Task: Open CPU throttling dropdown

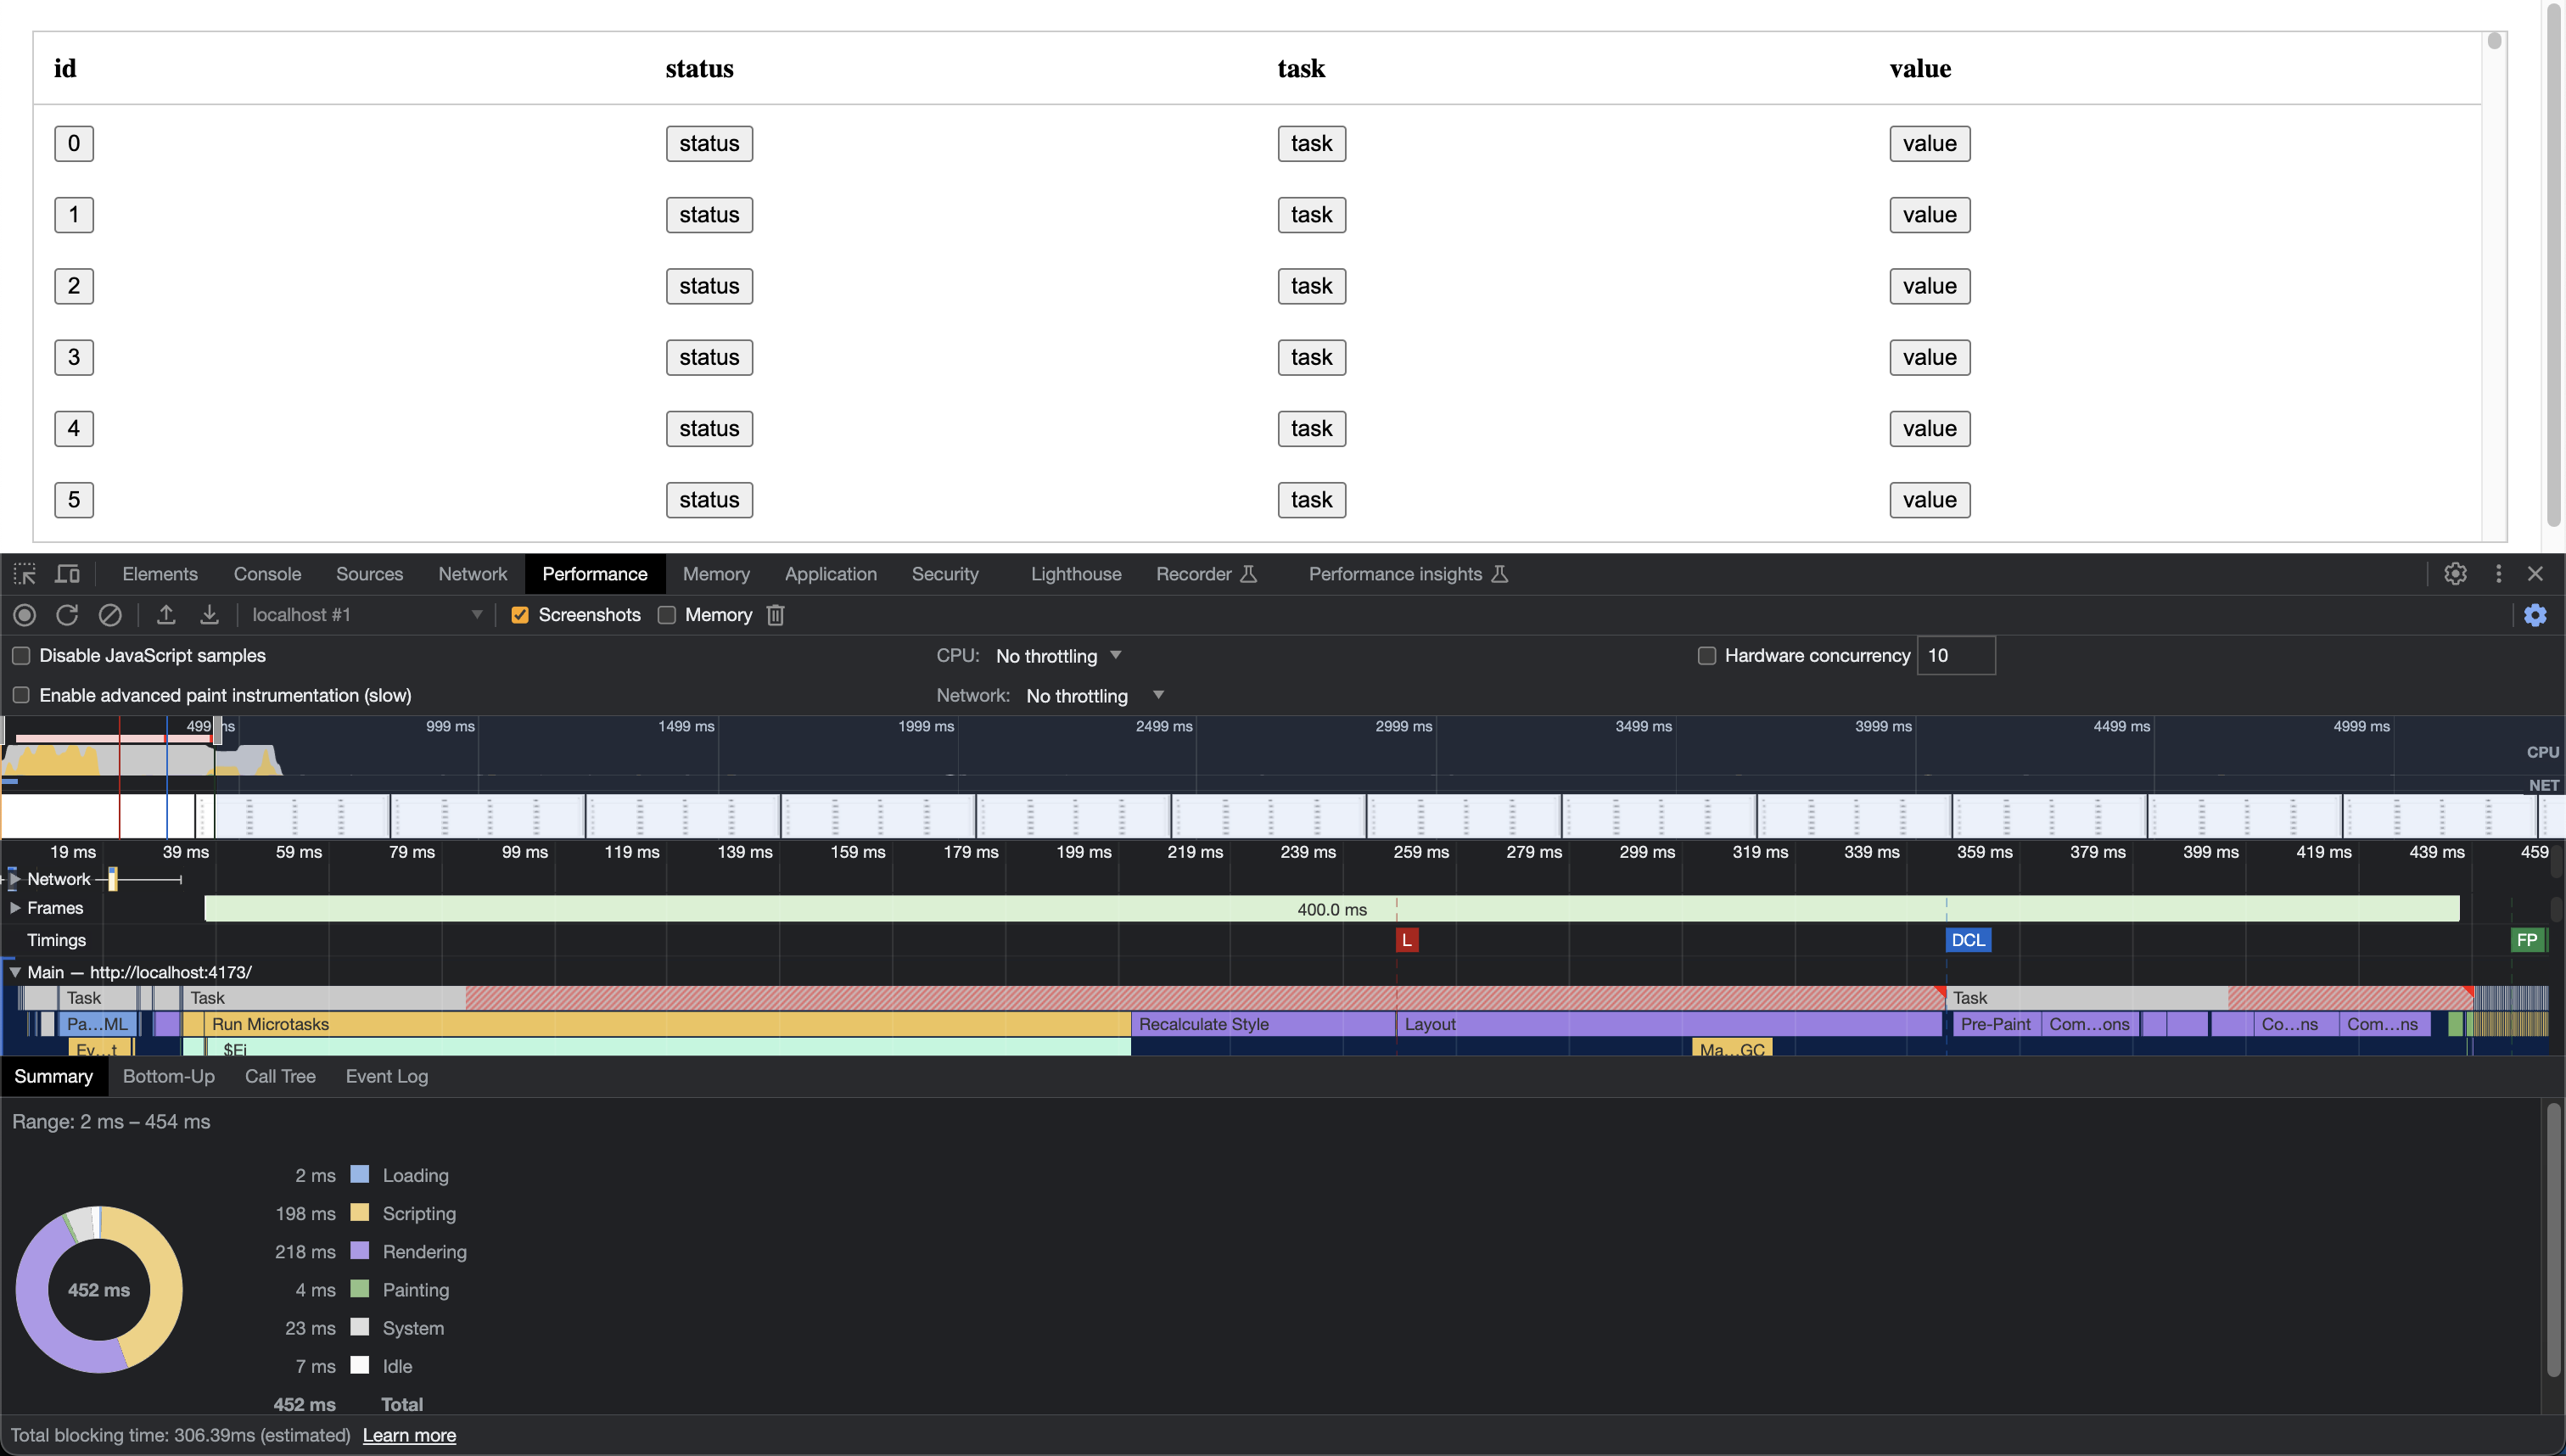Action: tap(1059, 656)
